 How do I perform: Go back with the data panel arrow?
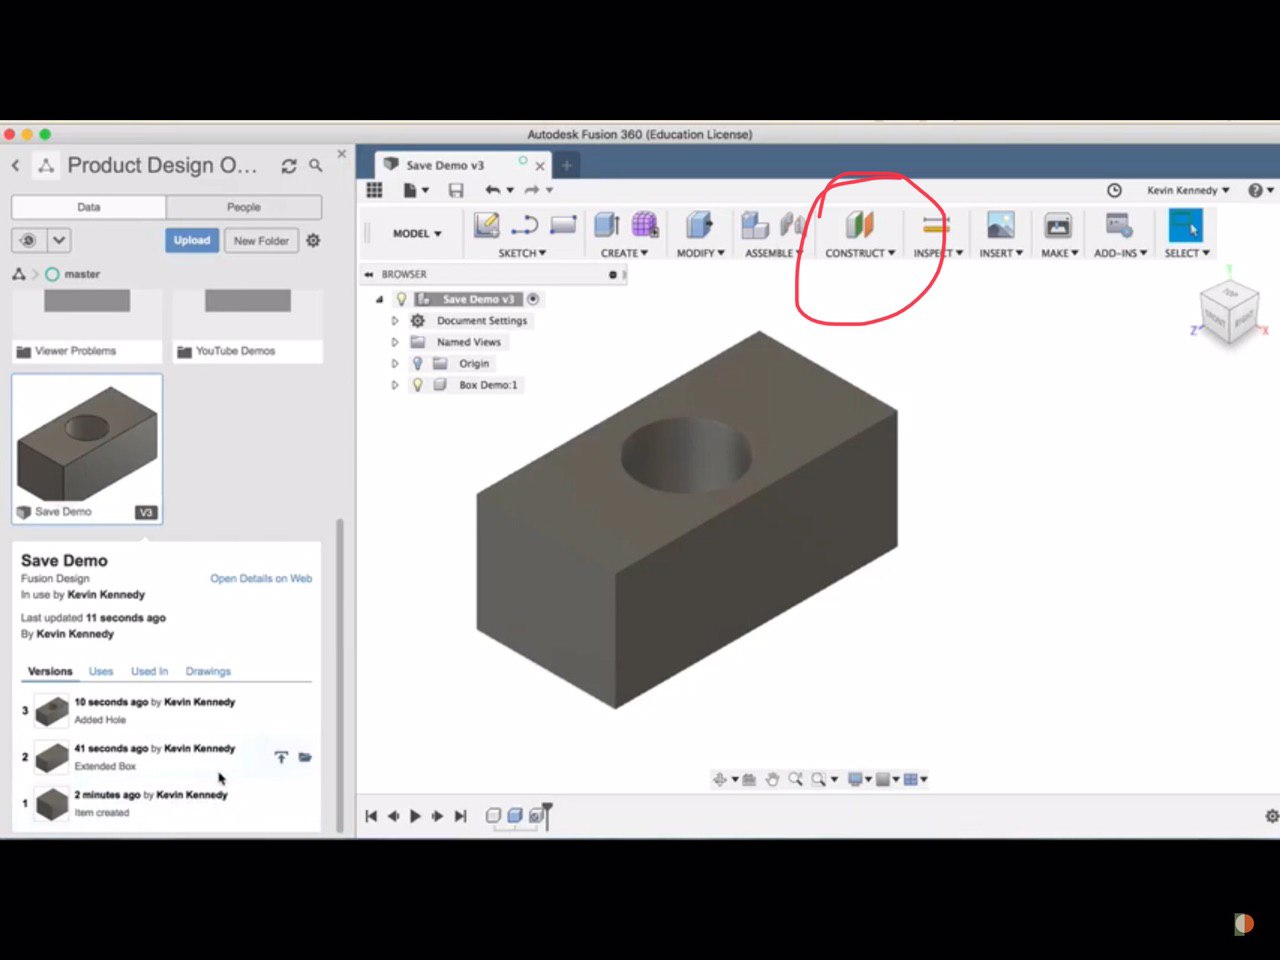pyautogui.click(x=16, y=166)
